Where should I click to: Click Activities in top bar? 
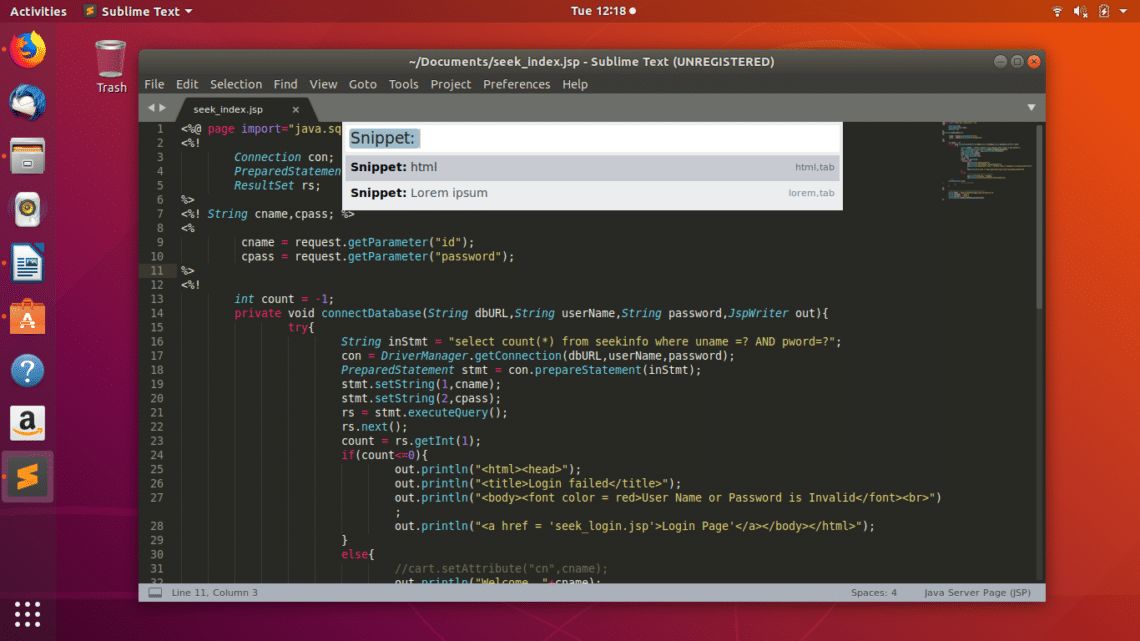pyautogui.click(x=38, y=11)
